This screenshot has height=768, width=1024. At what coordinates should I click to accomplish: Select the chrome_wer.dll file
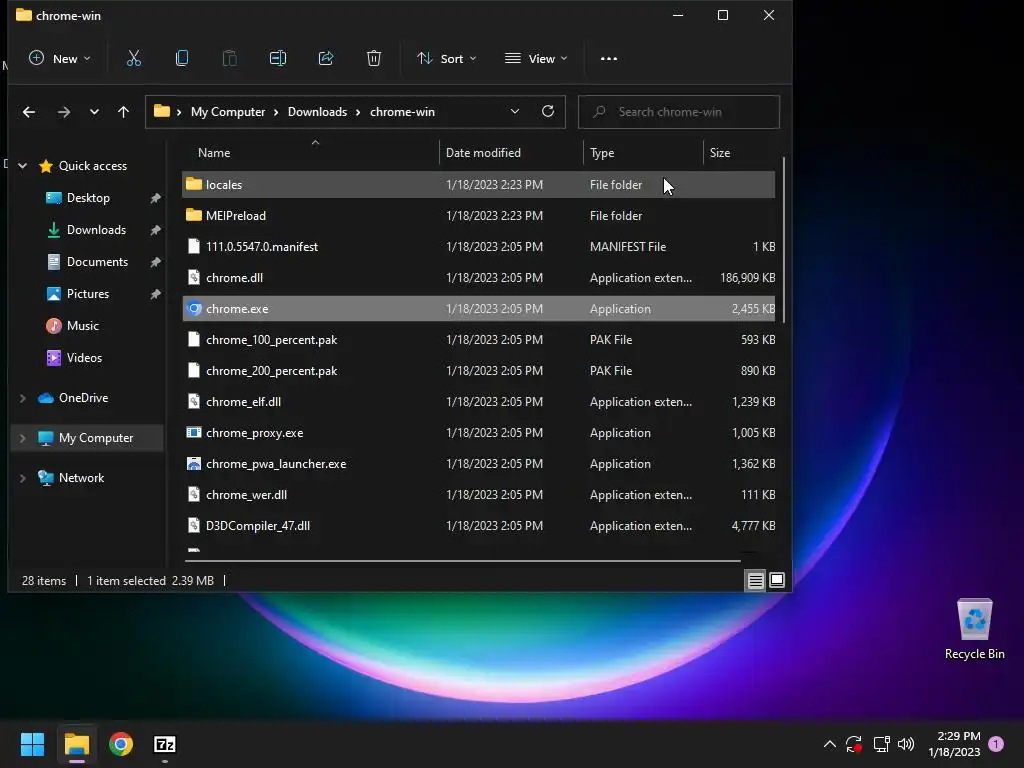(x=479, y=495)
